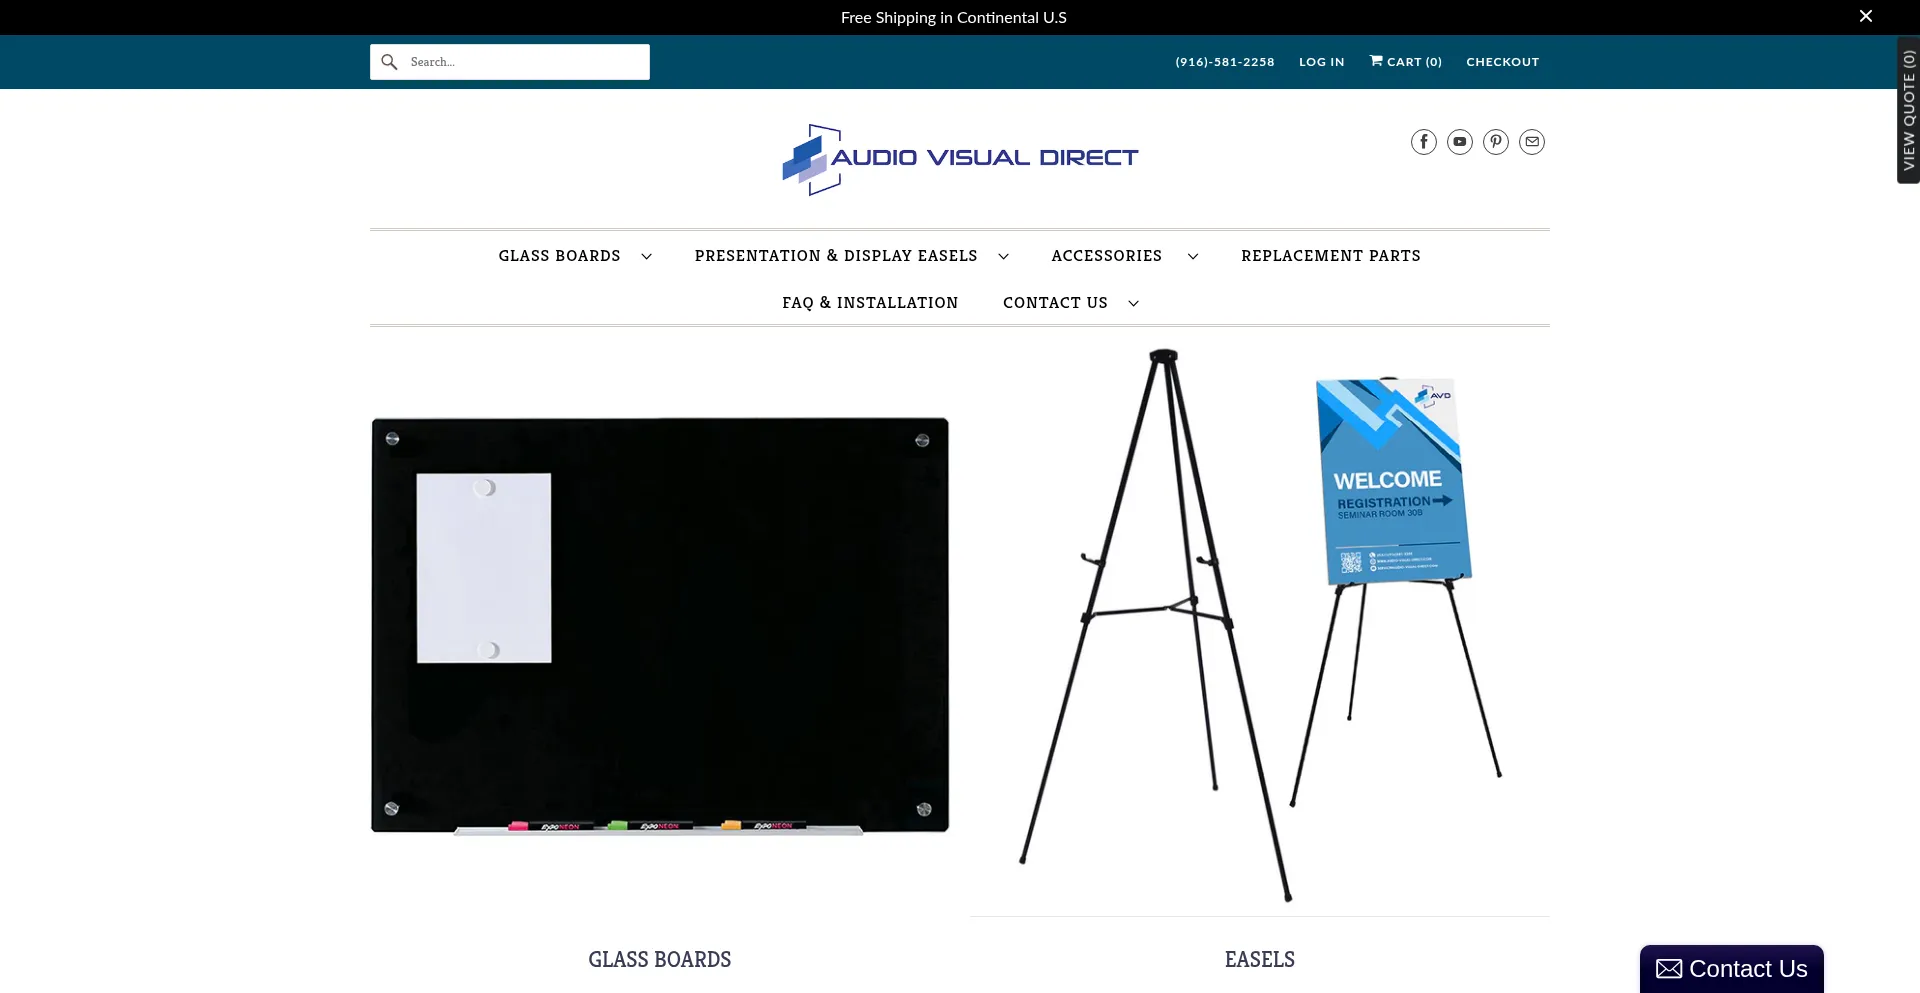Open Presentation & Display Easels menu
The width and height of the screenshot is (1920, 993).
[836, 256]
